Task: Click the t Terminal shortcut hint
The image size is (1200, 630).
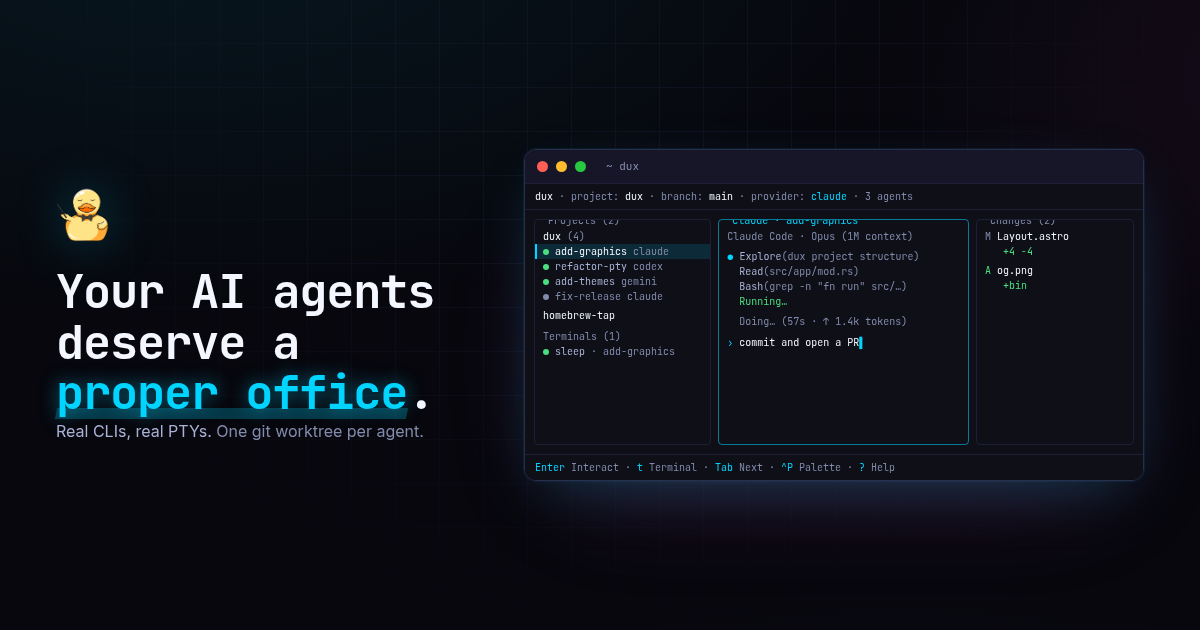Action: pyautogui.click(x=667, y=468)
